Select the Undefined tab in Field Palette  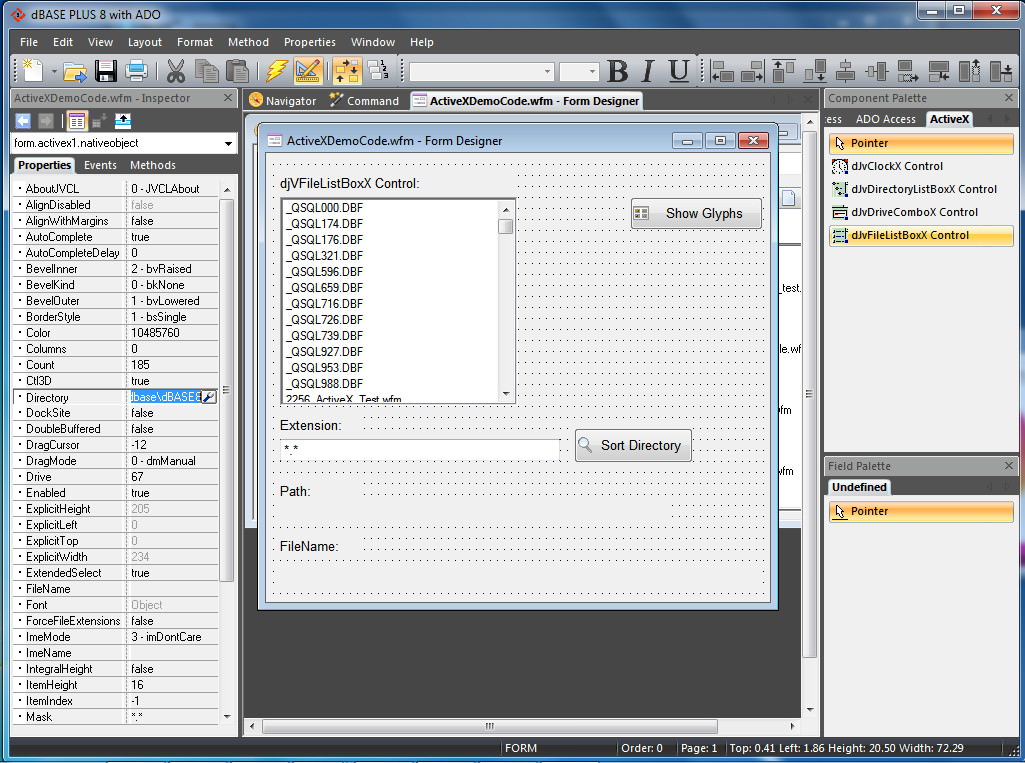pyautogui.click(x=859, y=487)
